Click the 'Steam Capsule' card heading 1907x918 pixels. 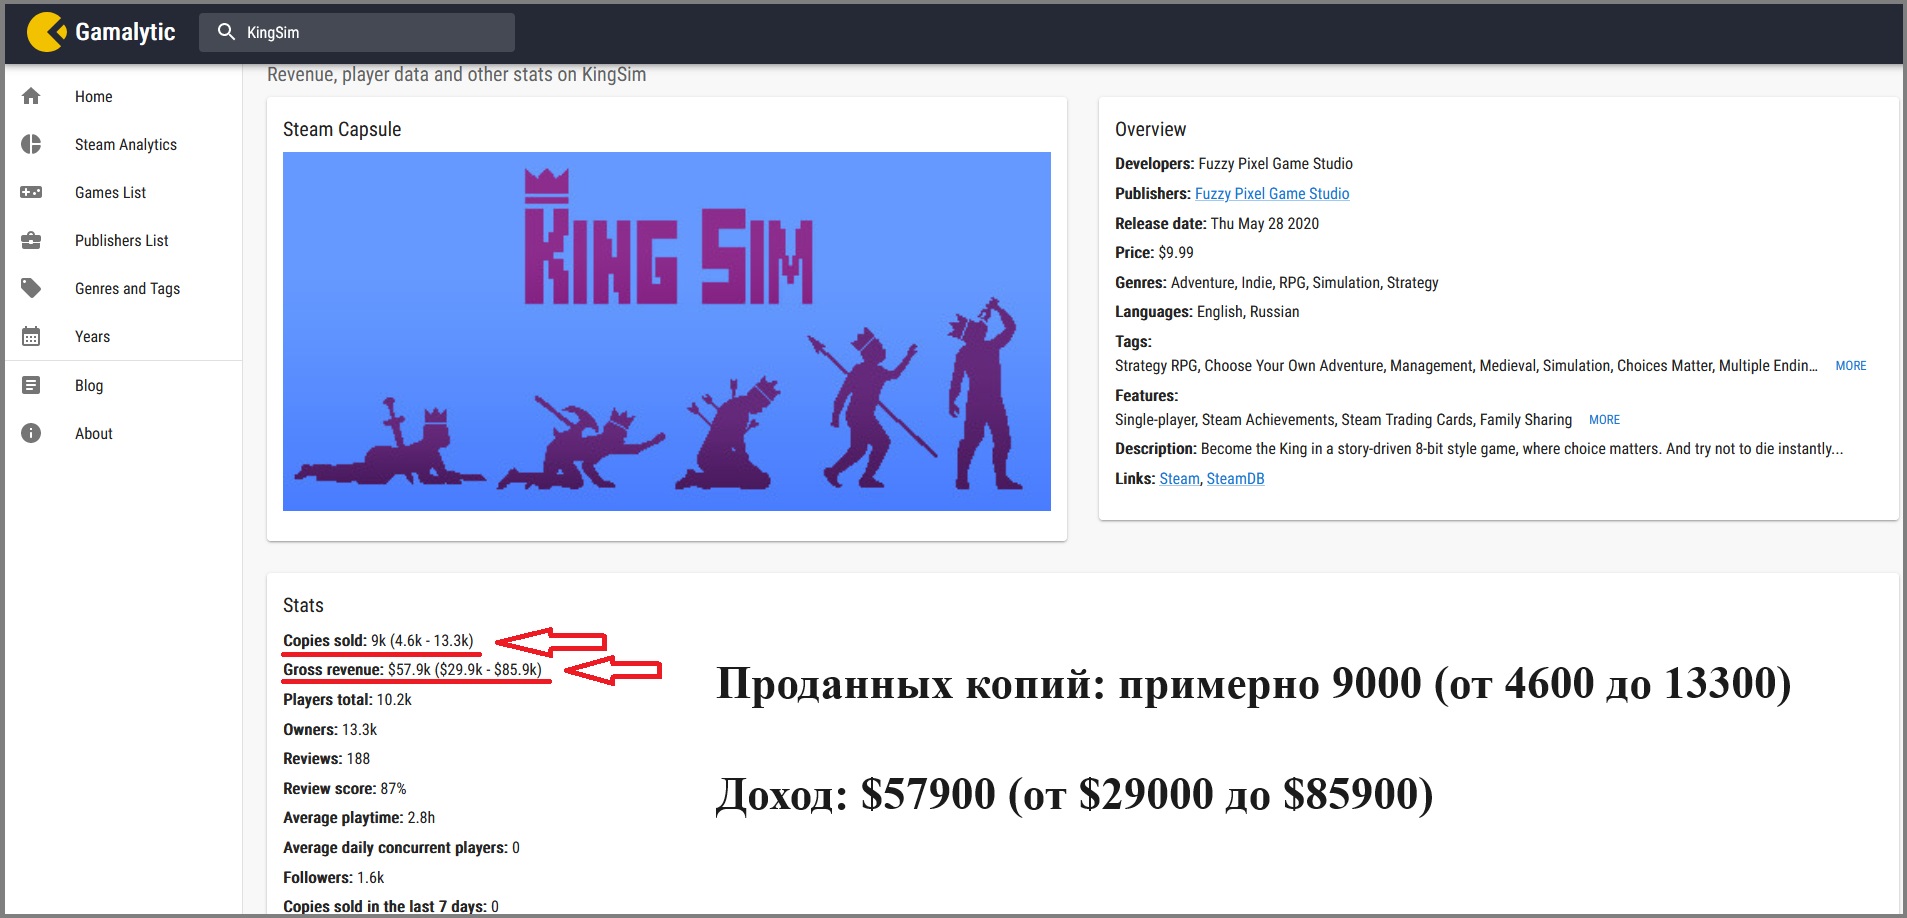(x=342, y=129)
